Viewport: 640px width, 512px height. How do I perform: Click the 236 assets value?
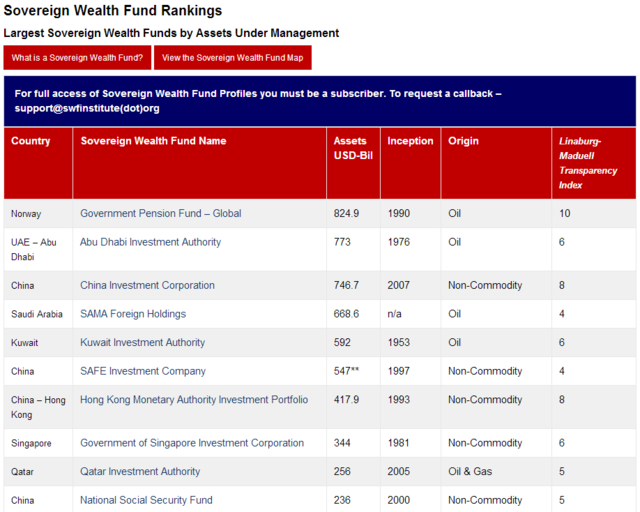[342, 500]
